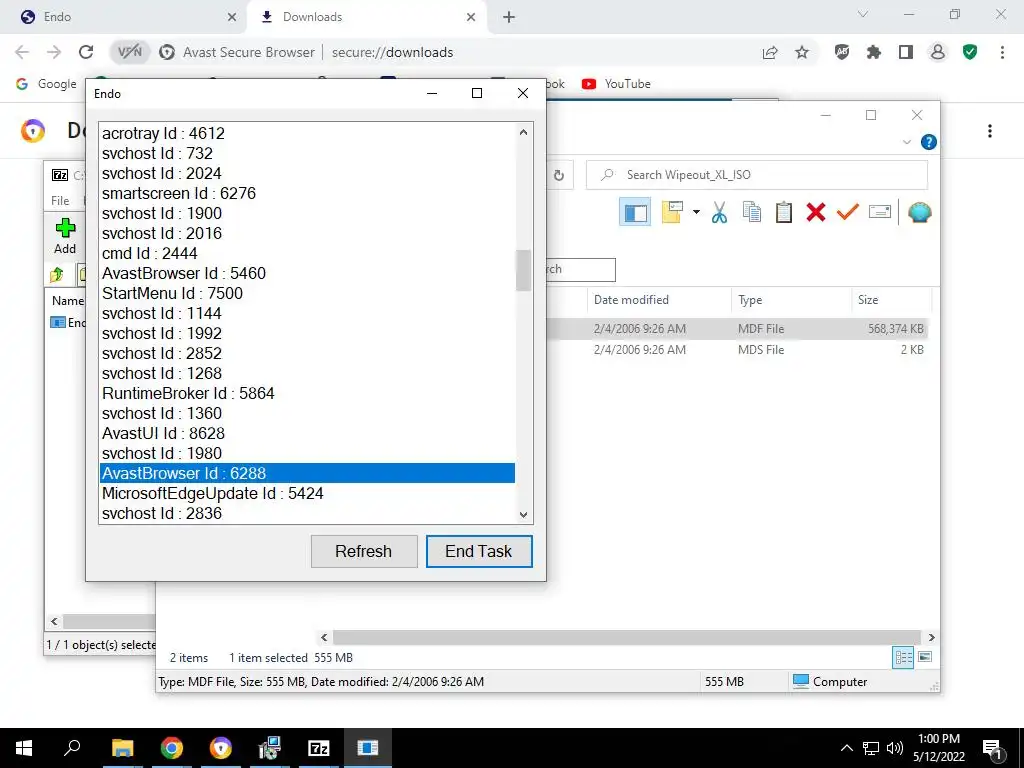Click the clipboard Paste icon

(784, 212)
